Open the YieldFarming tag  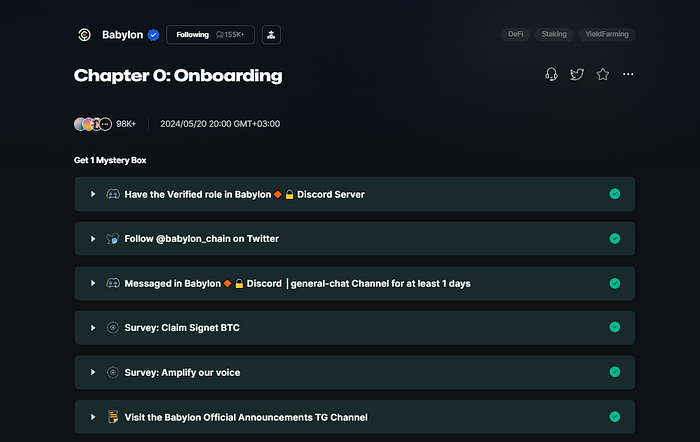[x=607, y=34]
